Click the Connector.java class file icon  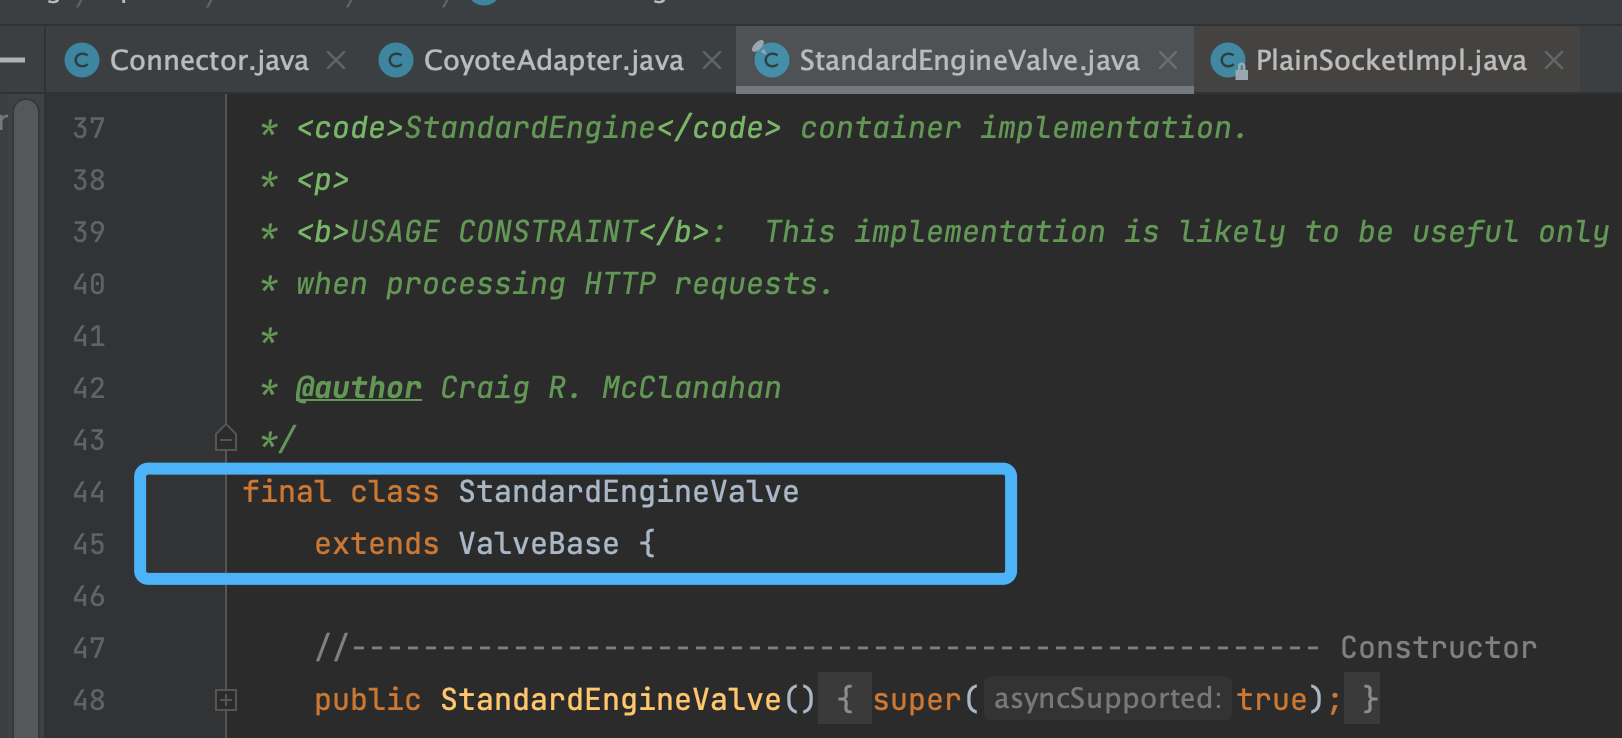pos(82,61)
